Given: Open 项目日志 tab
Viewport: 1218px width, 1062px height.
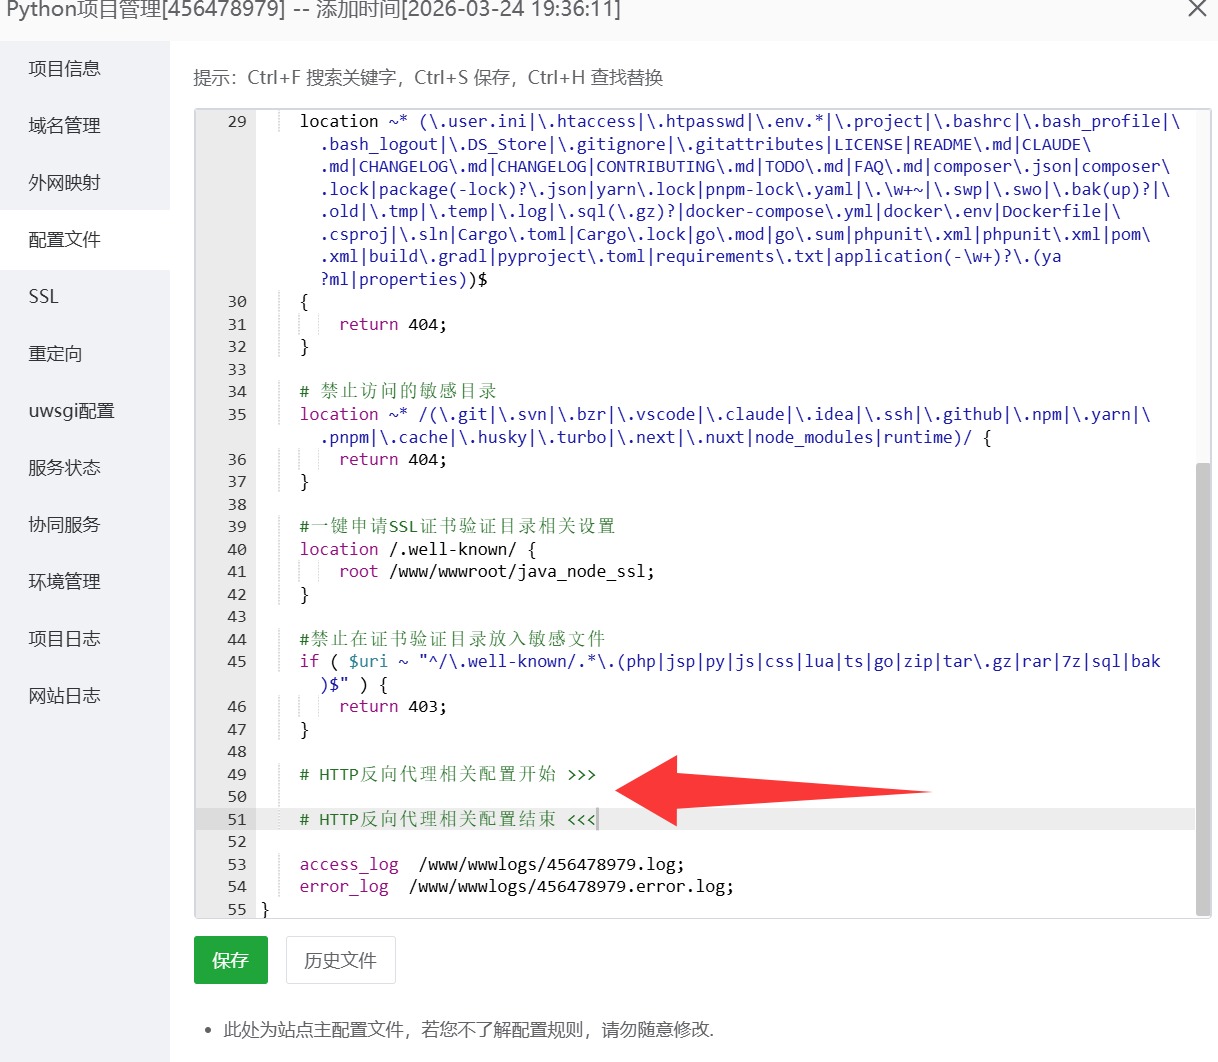Looking at the screenshot, I should point(65,639).
